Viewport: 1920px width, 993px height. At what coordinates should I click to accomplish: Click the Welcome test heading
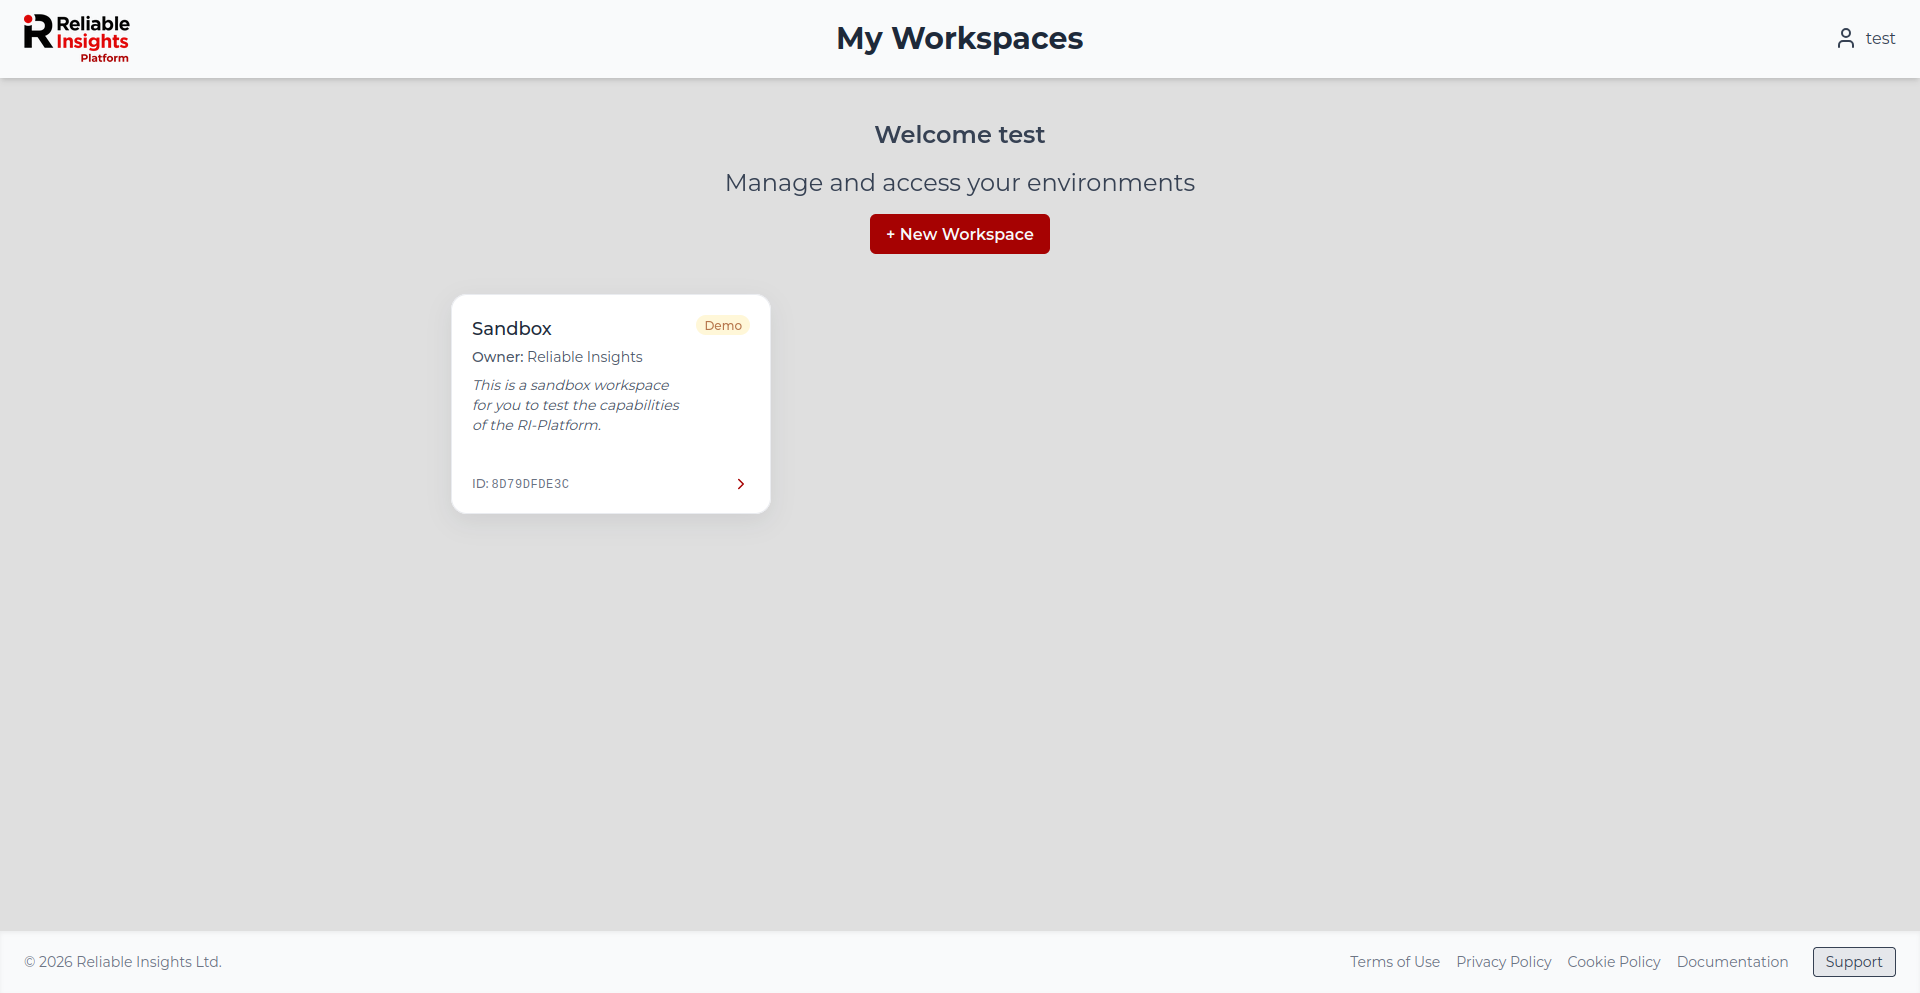click(x=960, y=134)
